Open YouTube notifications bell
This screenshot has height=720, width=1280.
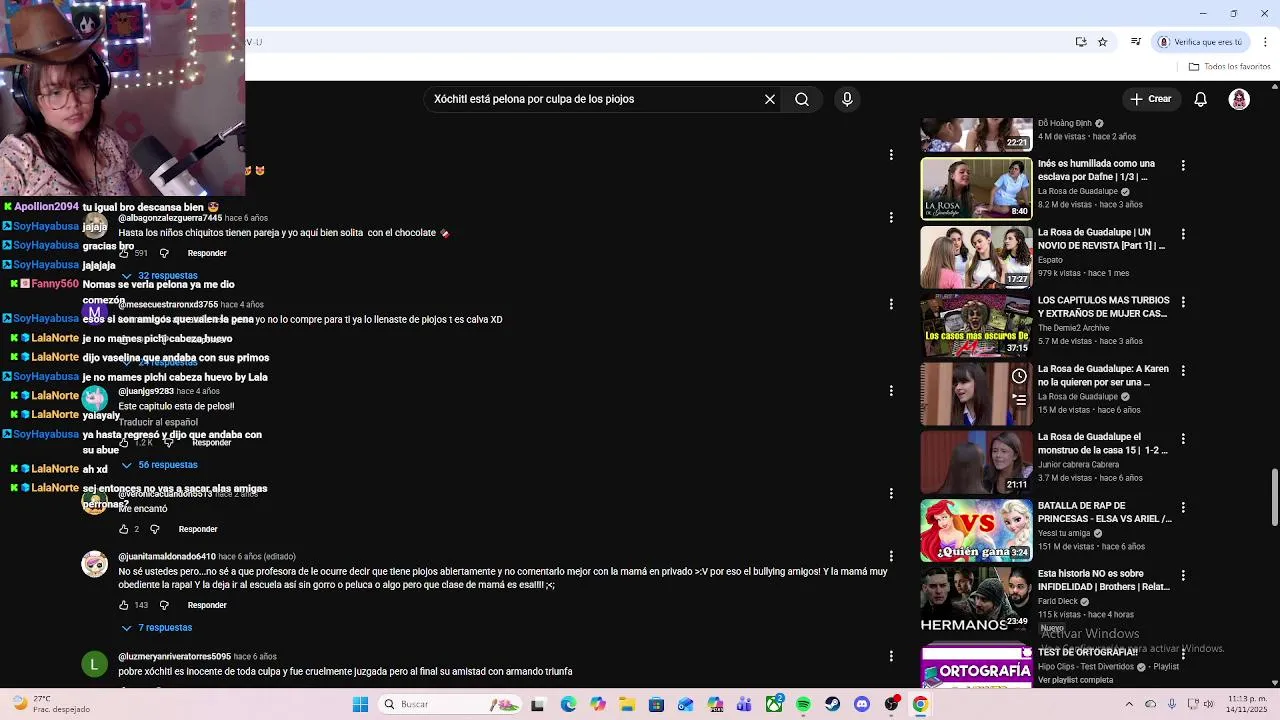(1201, 99)
